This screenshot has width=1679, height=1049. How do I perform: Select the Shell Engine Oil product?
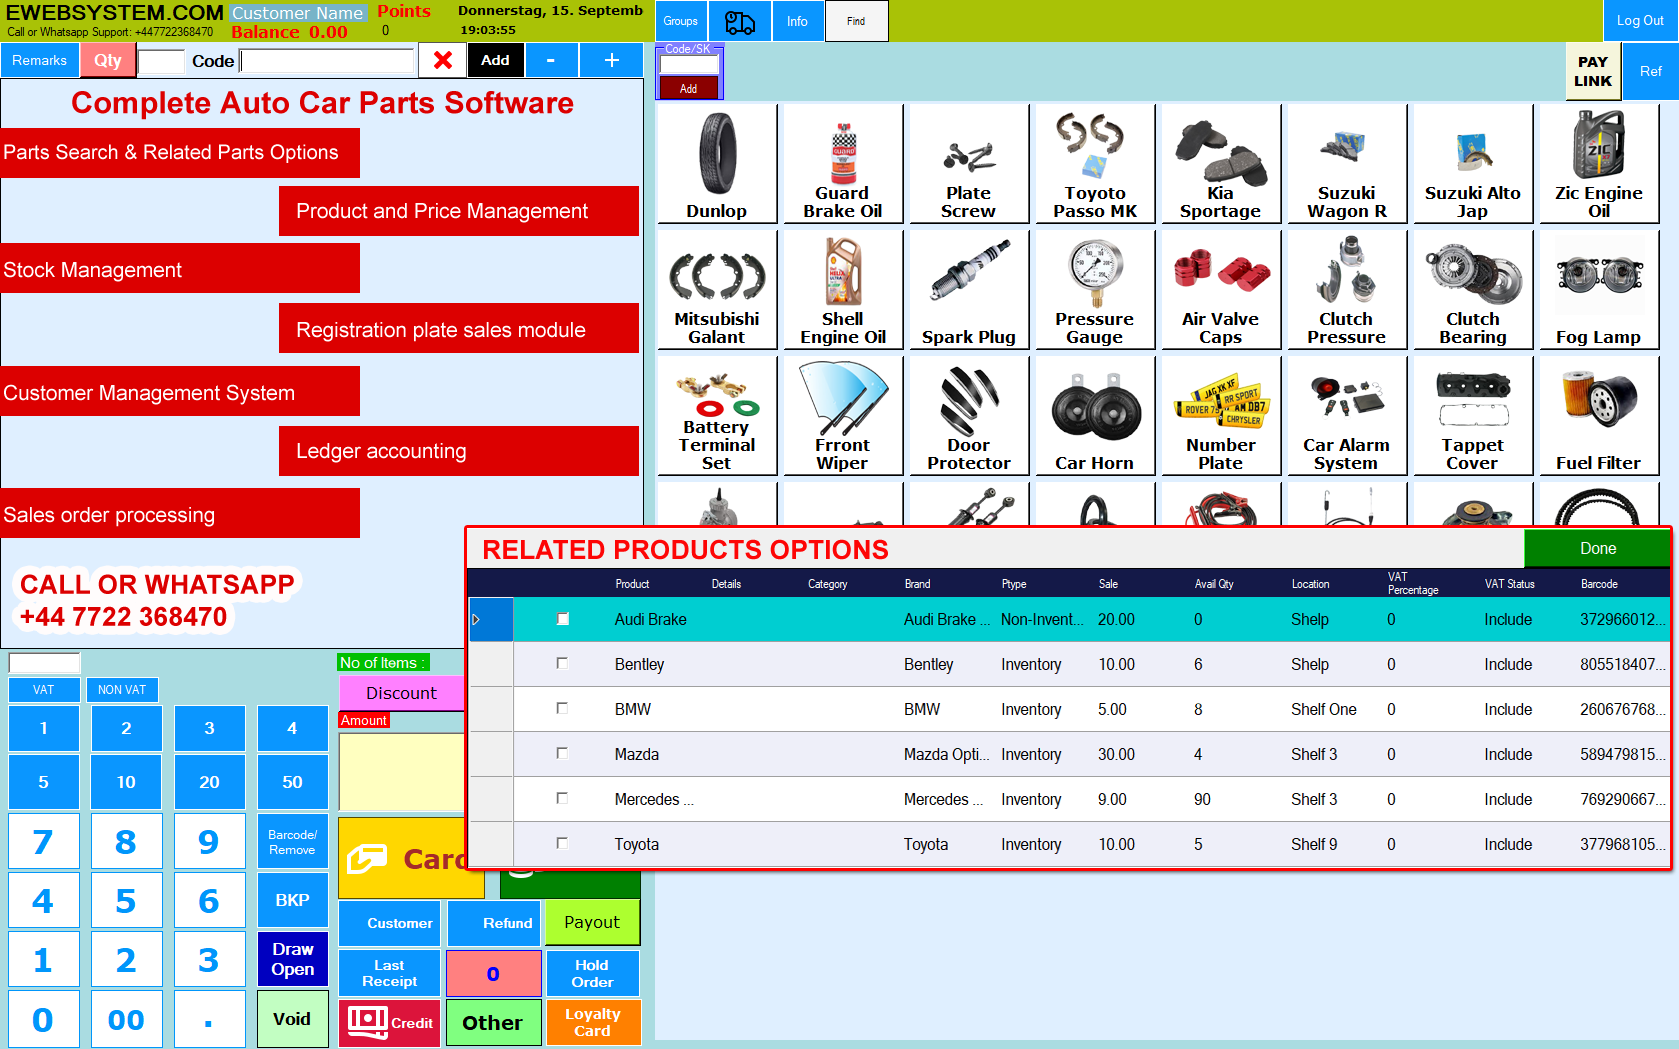[843, 289]
